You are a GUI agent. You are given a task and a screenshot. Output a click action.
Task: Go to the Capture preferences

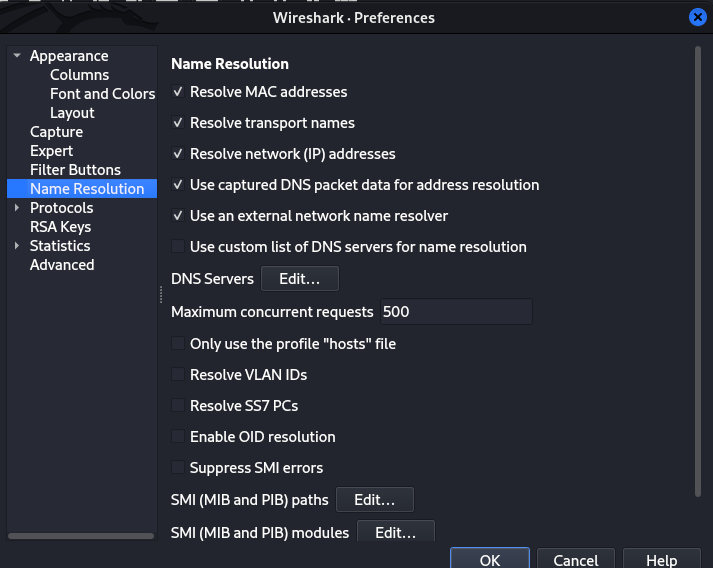[56, 132]
